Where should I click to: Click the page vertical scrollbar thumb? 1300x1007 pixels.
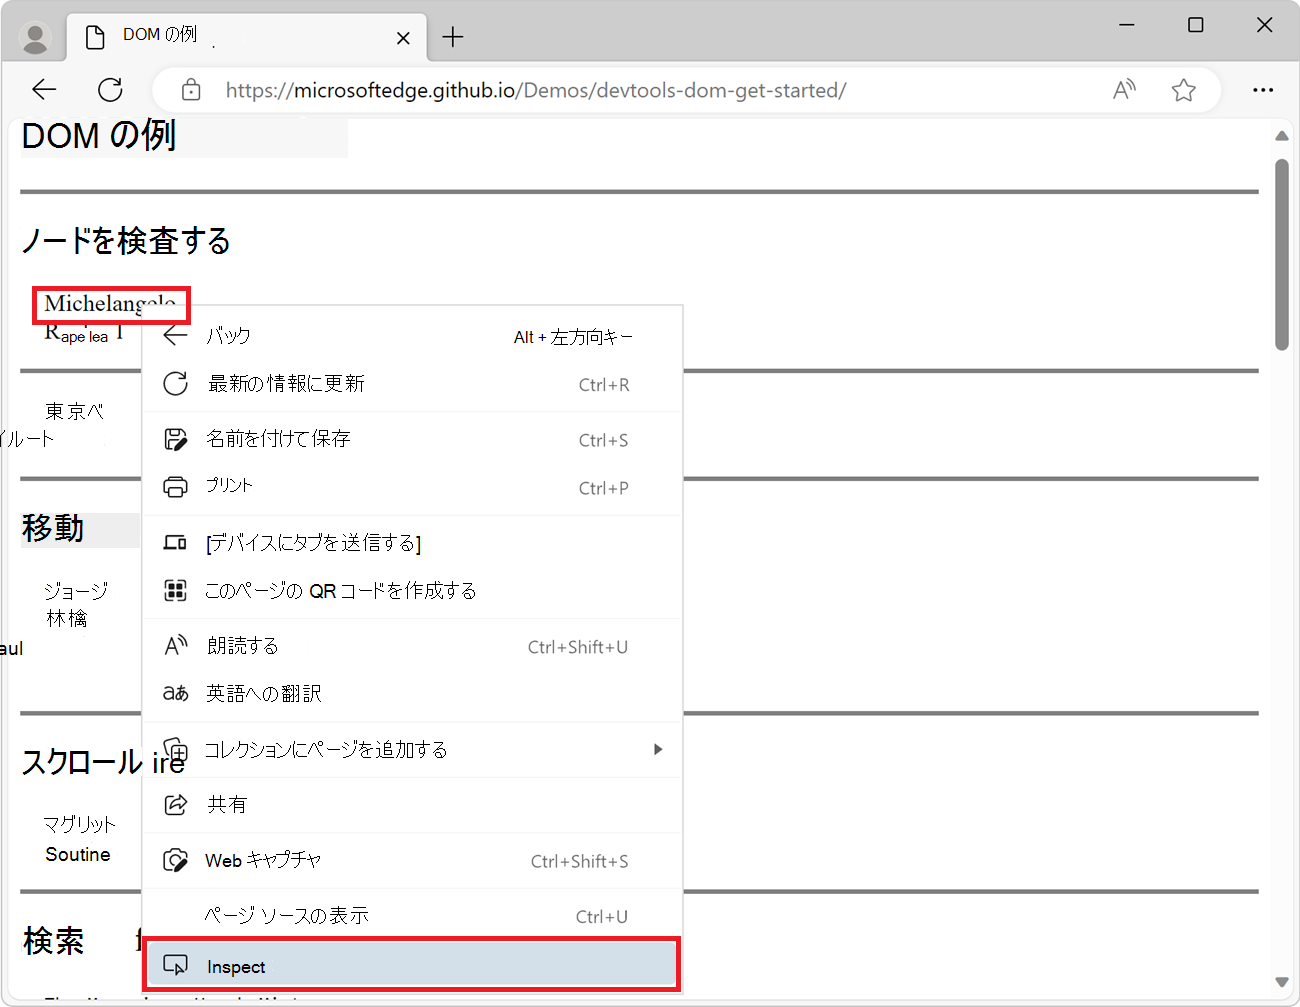click(x=1282, y=254)
